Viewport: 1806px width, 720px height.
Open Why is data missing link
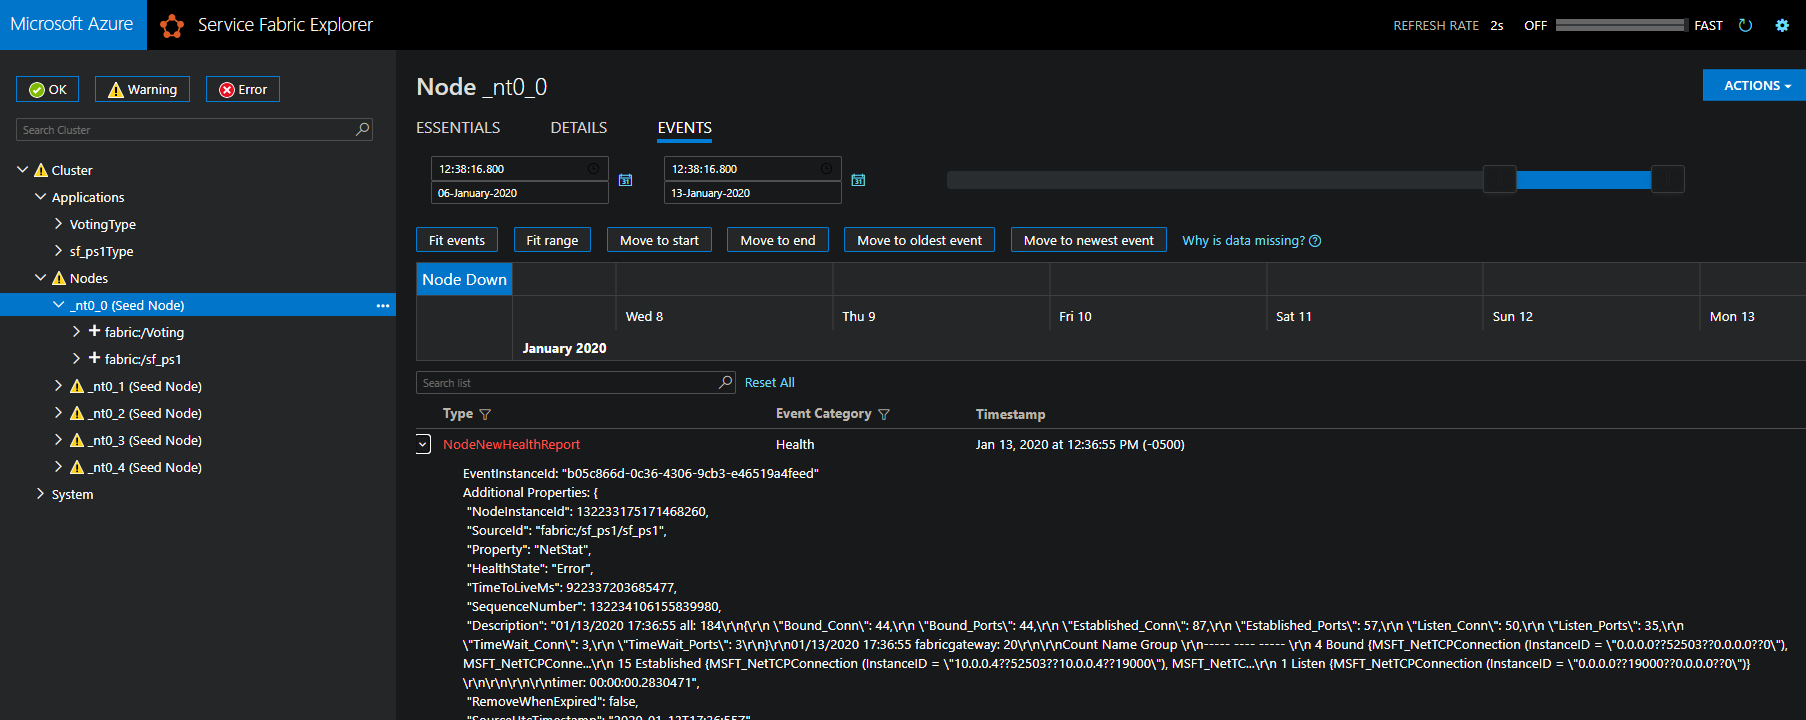coord(1243,241)
